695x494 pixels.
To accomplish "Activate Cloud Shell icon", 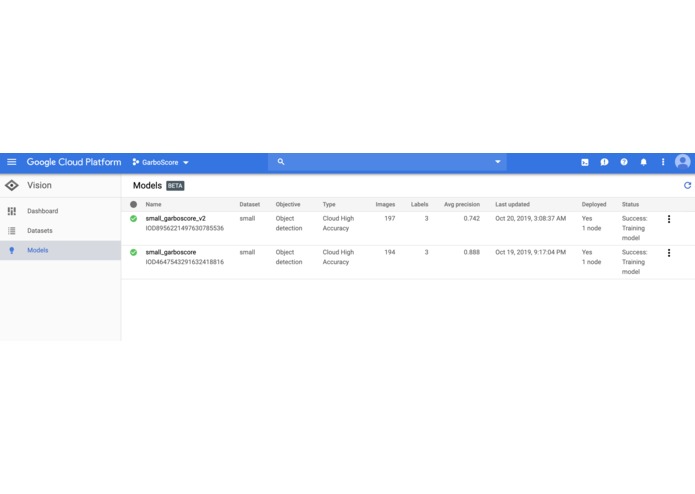I will 585,162.
